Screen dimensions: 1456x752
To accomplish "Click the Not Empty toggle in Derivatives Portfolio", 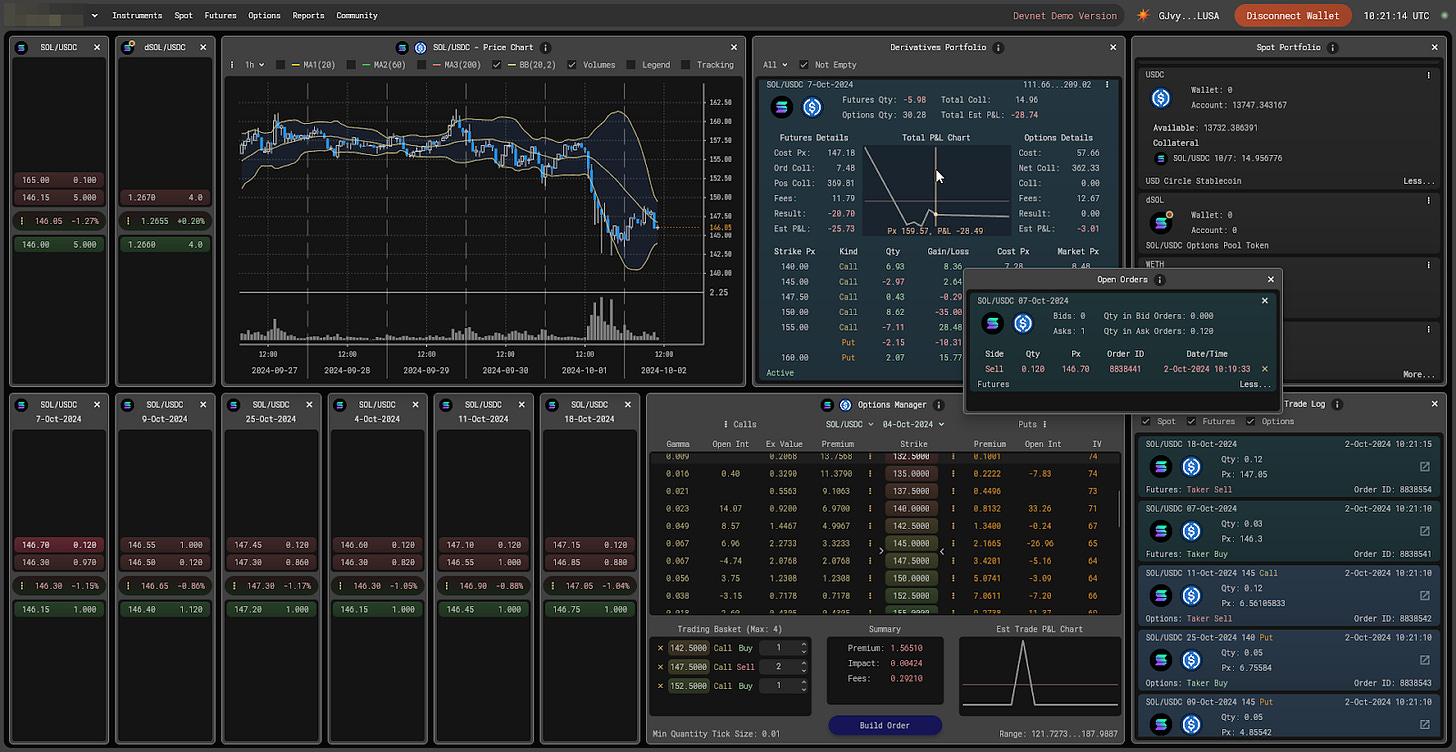I will (x=803, y=62).
